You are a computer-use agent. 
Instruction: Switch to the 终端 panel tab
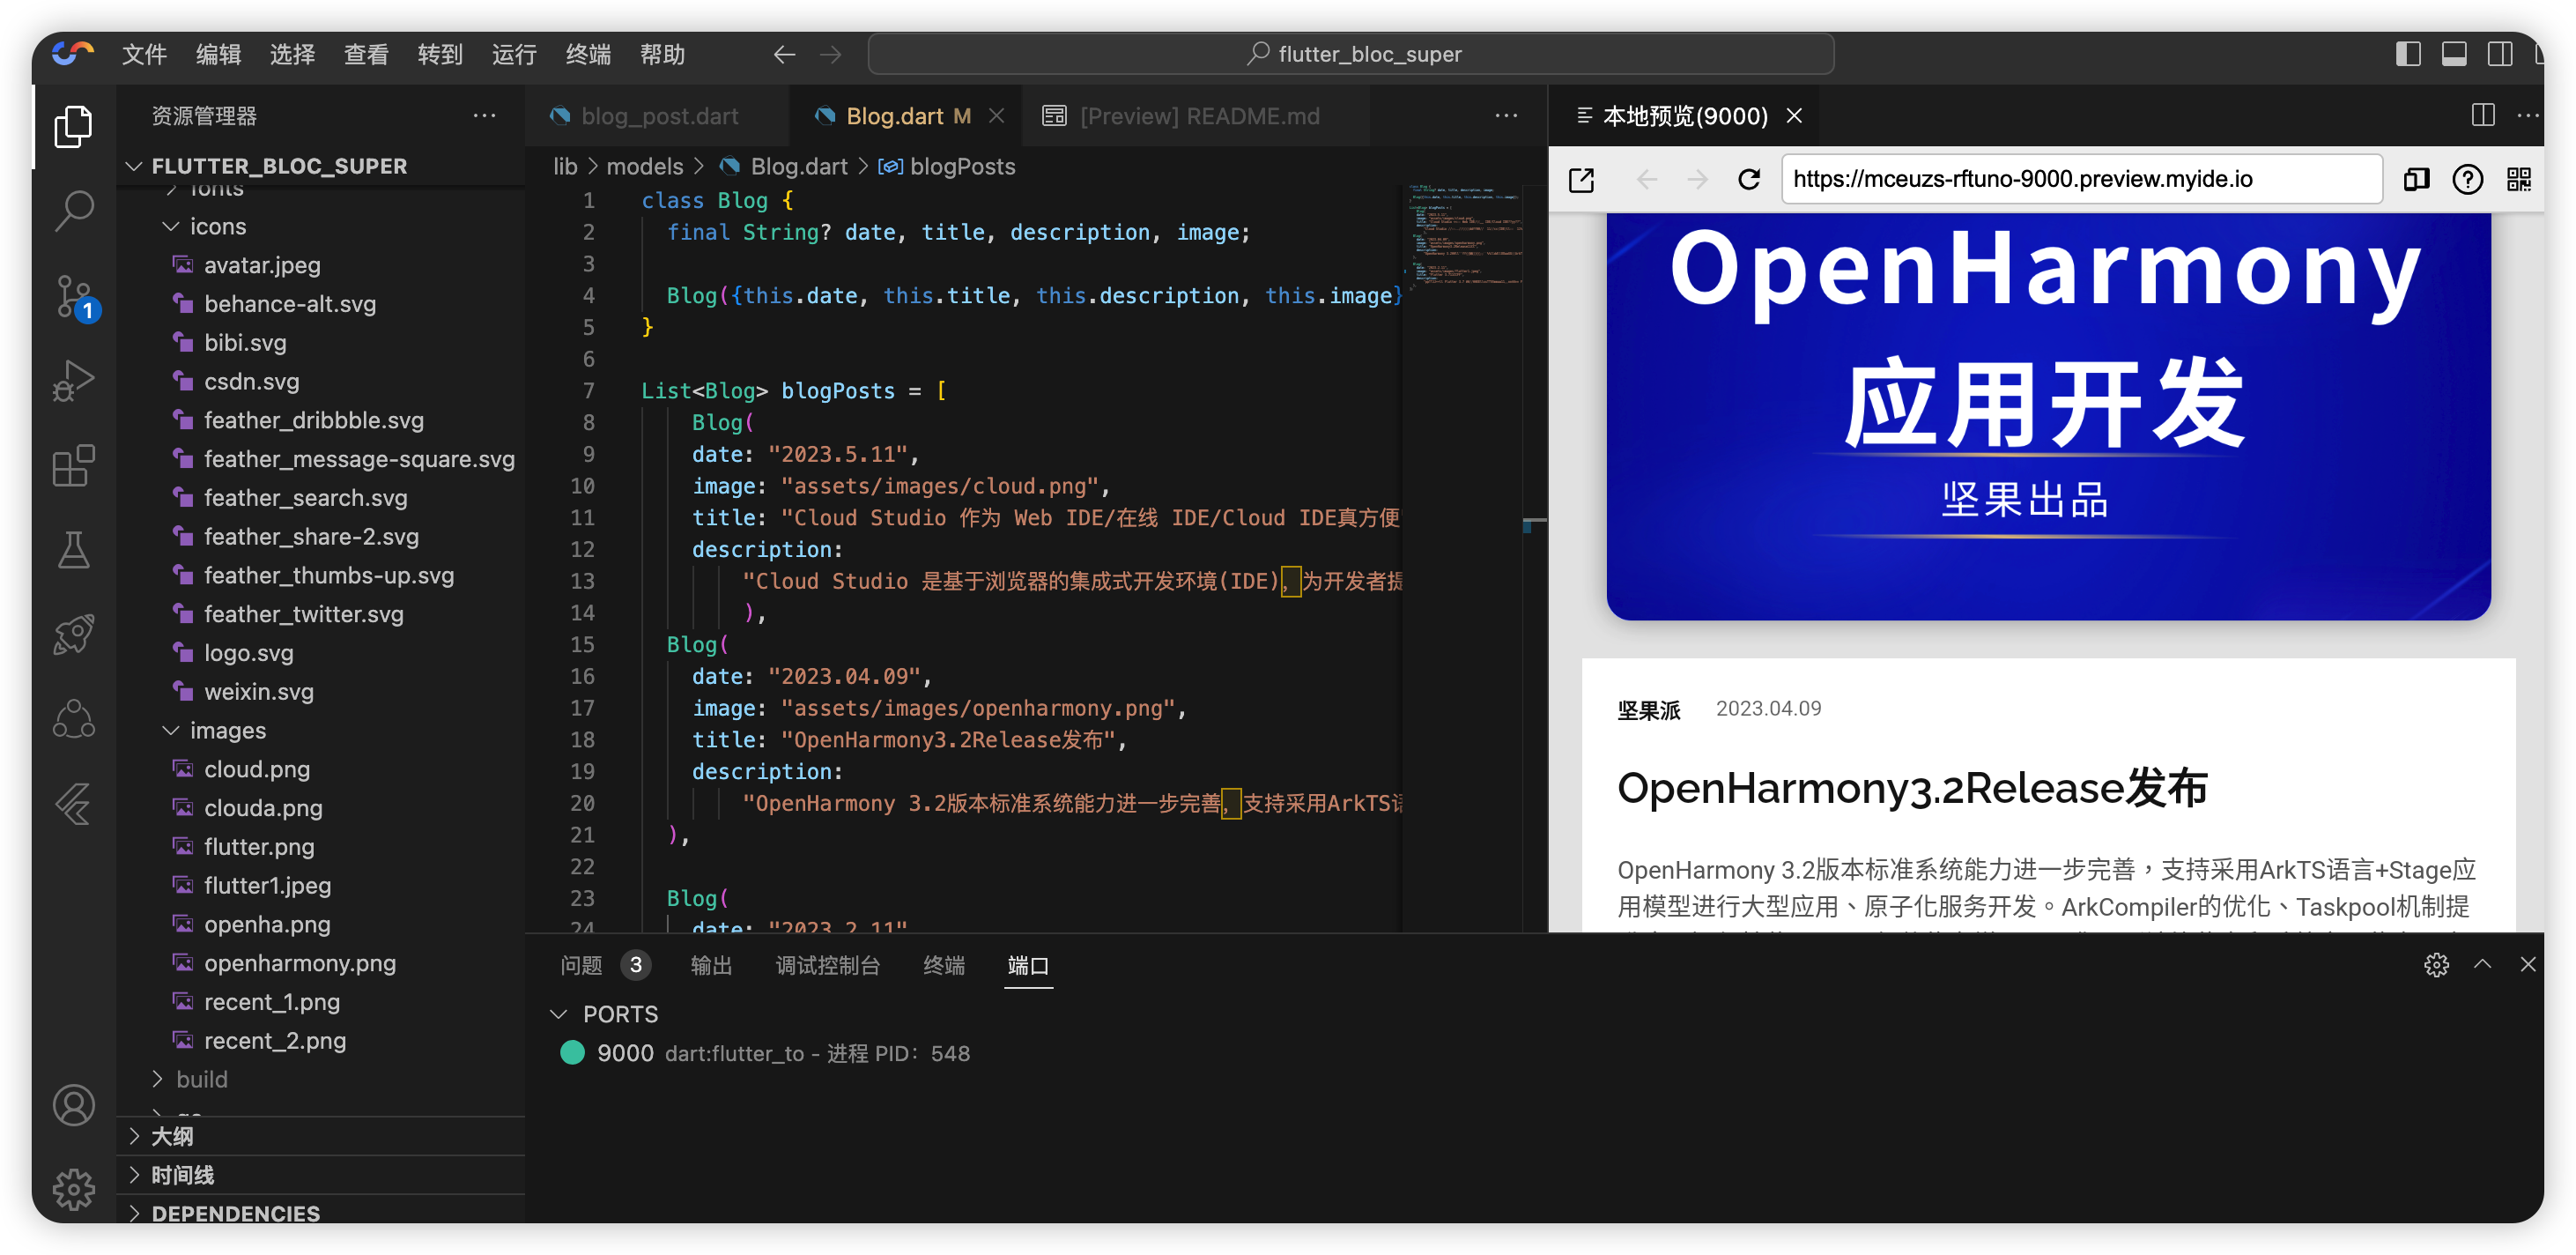tap(943, 965)
